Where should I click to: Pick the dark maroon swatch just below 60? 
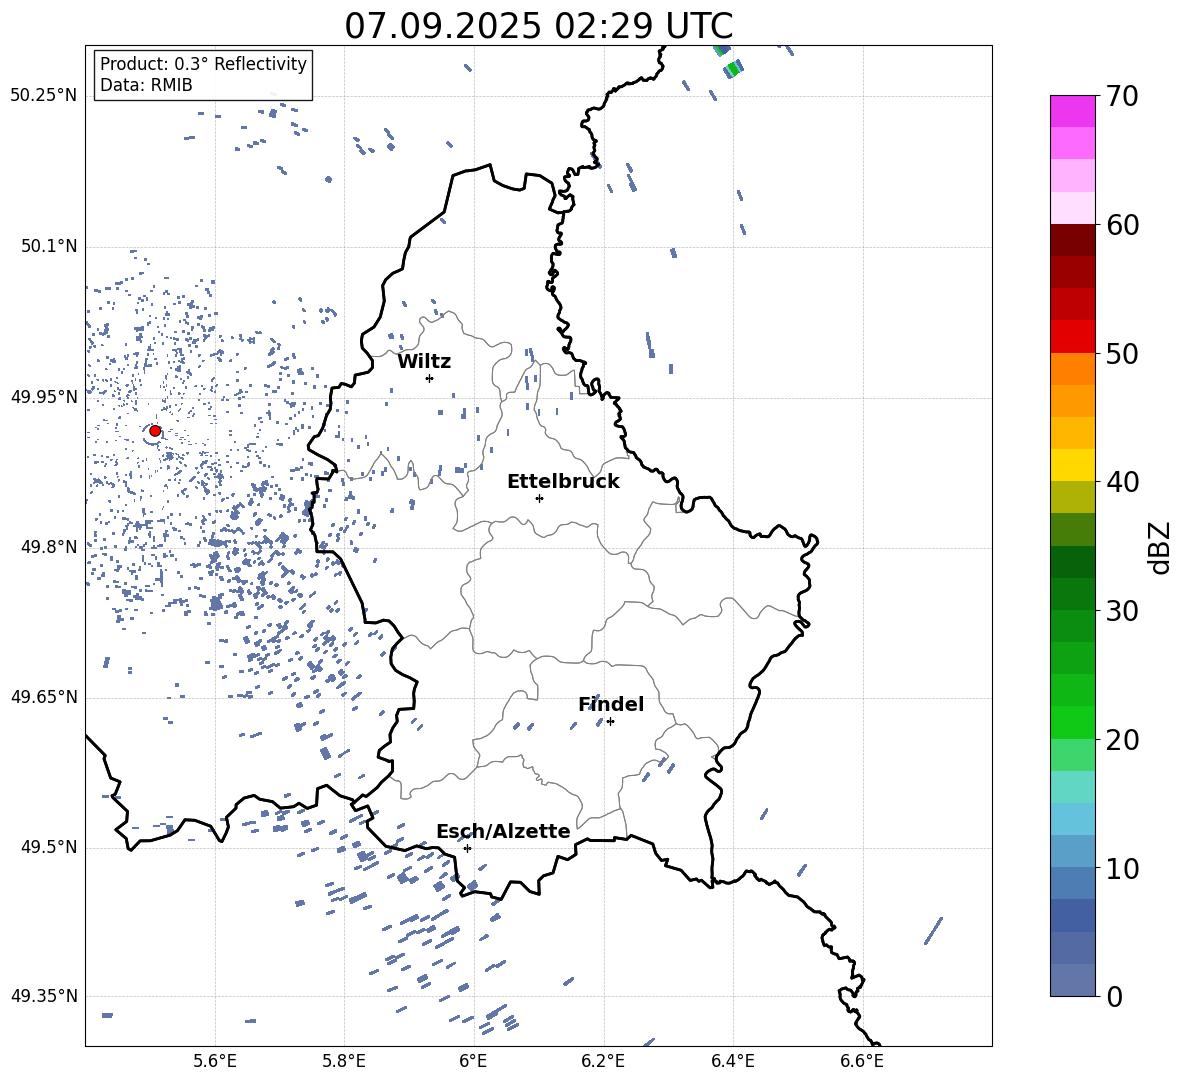pos(1072,240)
